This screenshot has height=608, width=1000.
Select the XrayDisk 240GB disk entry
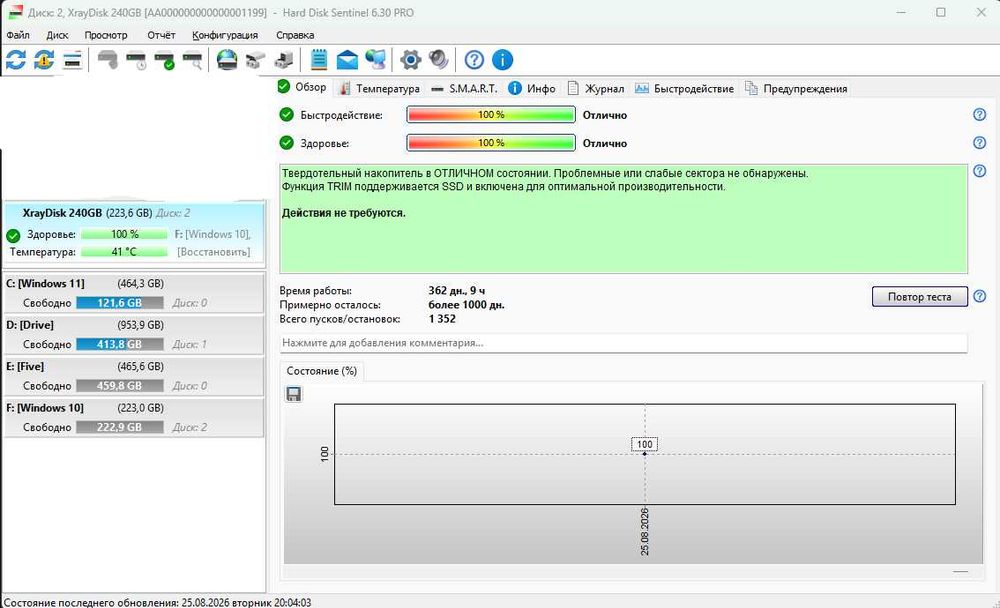pos(134,233)
